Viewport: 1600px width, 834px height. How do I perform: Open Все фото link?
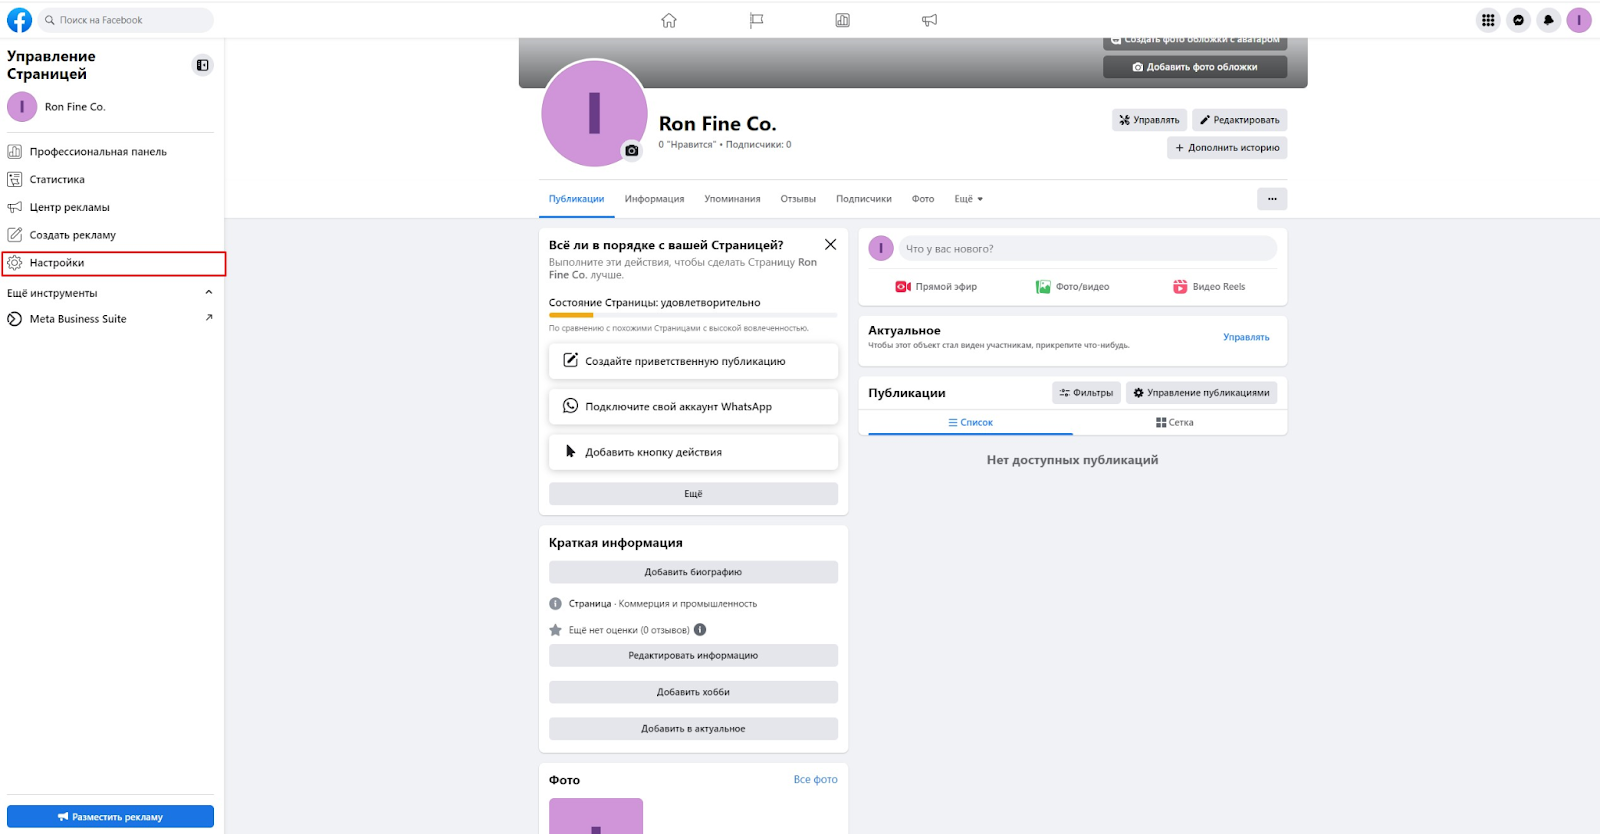tap(815, 780)
